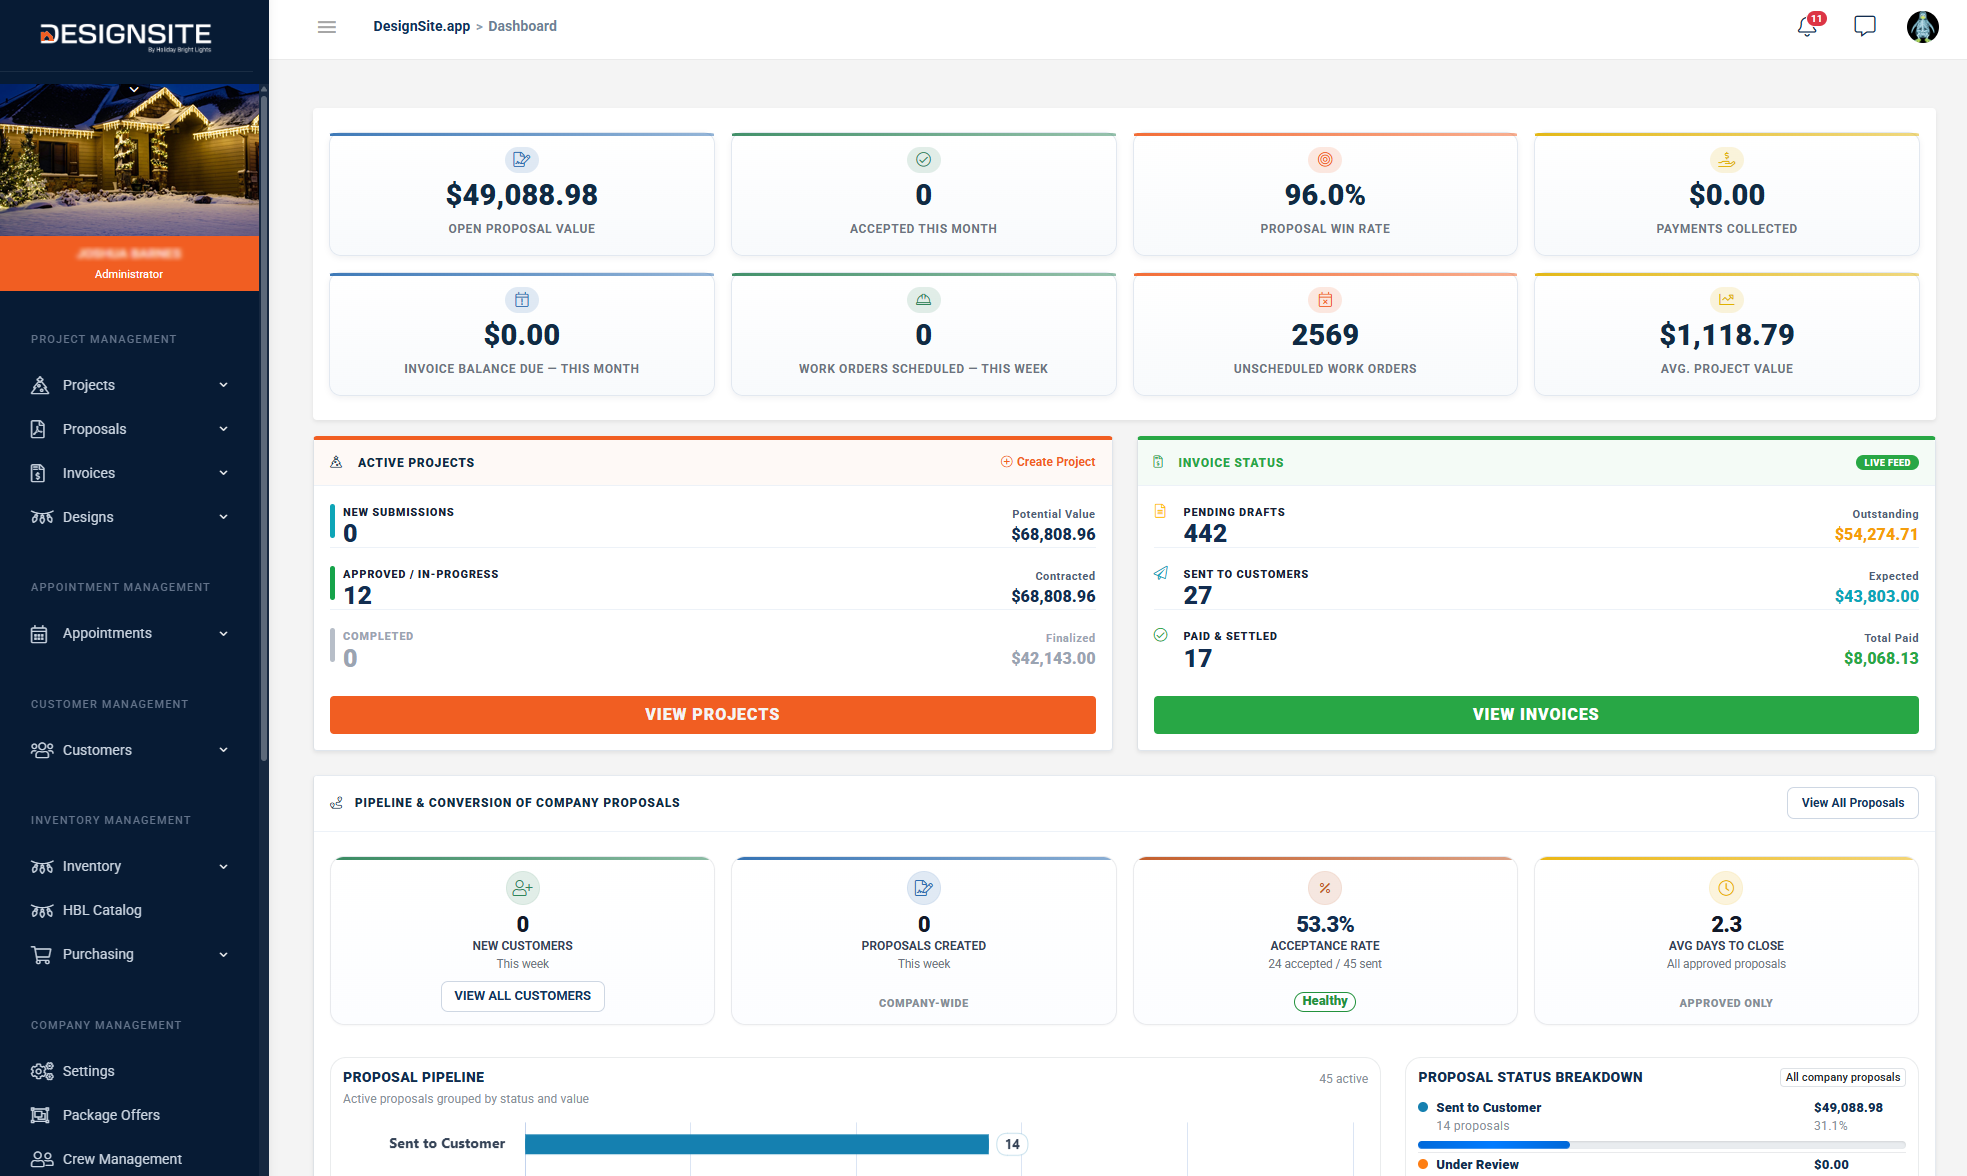Click the Sent to Customer breakdown progress bar
This screenshot has width=1967, height=1176.
pyautogui.click(x=1661, y=1144)
